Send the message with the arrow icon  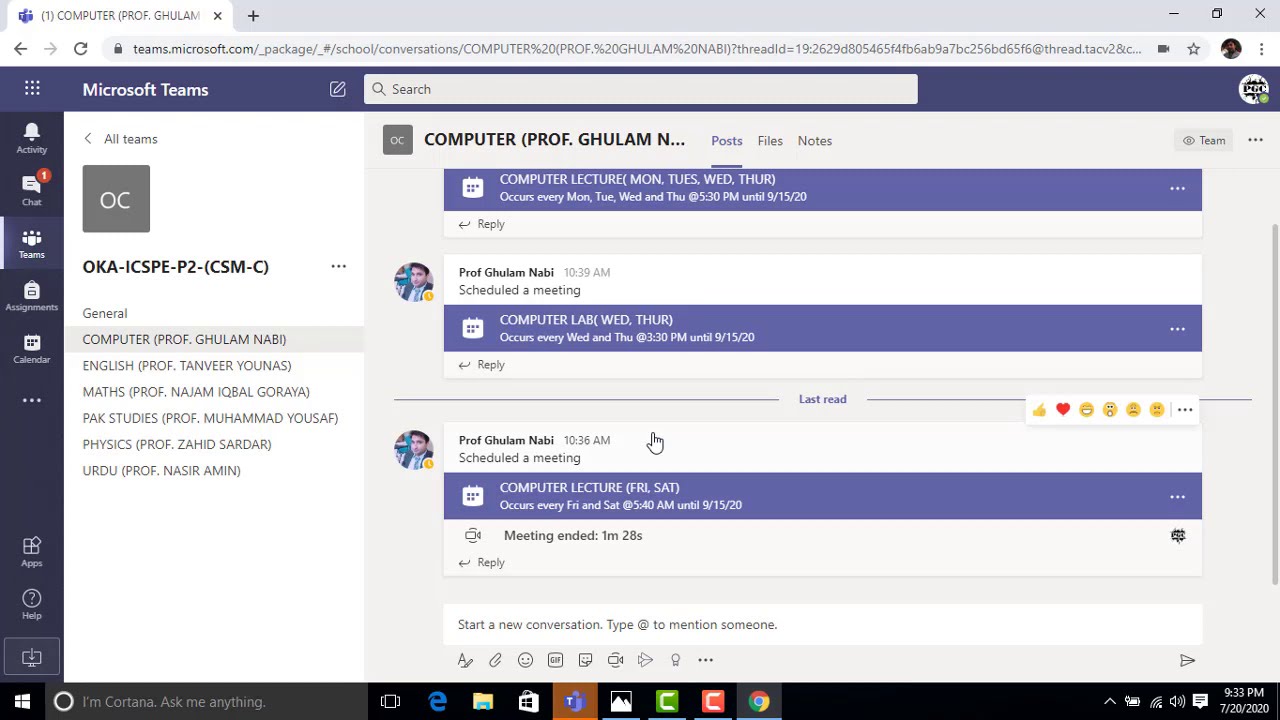coord(1187,660)
